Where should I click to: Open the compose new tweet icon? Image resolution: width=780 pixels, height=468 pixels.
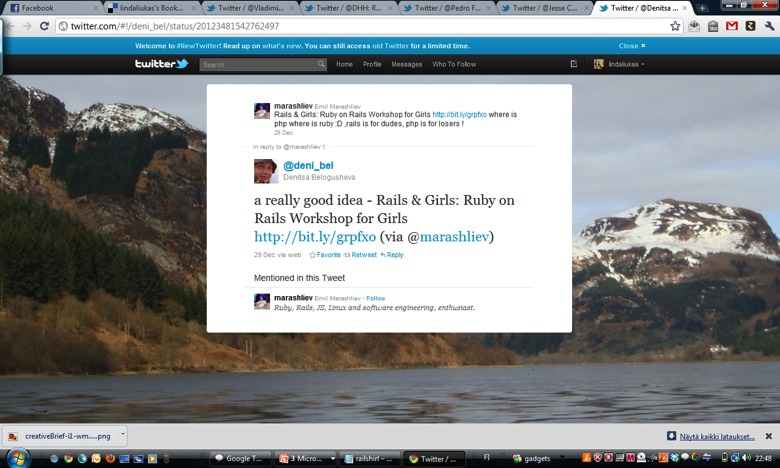tap(574, 64)
